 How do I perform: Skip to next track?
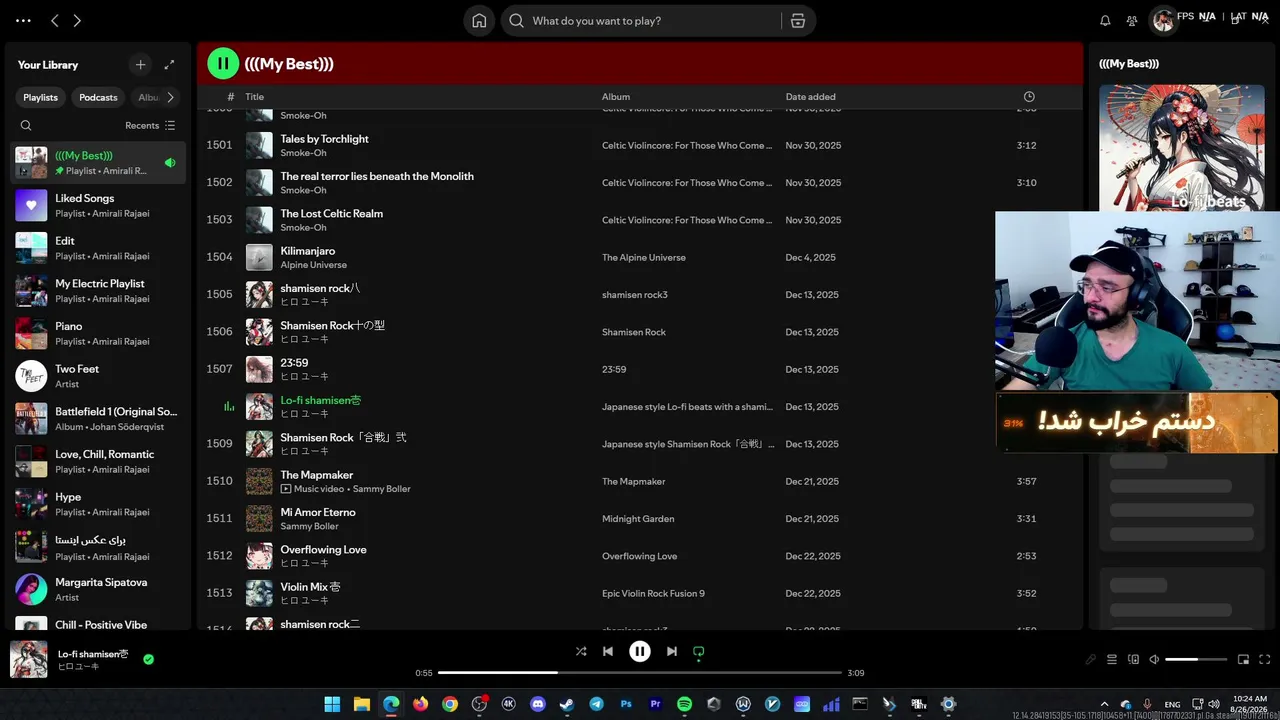tap(672, 651)
